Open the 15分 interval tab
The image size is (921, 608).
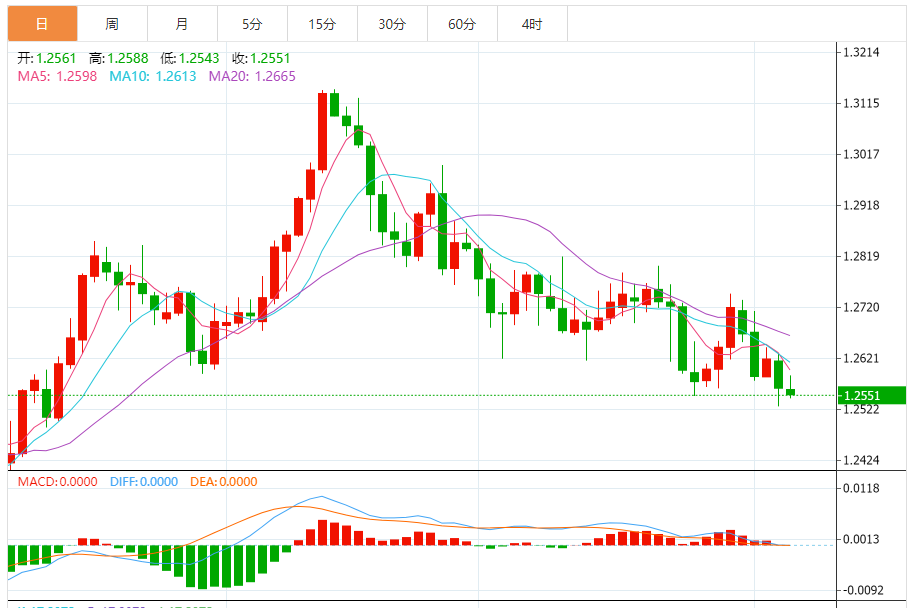tap(322, 24)
